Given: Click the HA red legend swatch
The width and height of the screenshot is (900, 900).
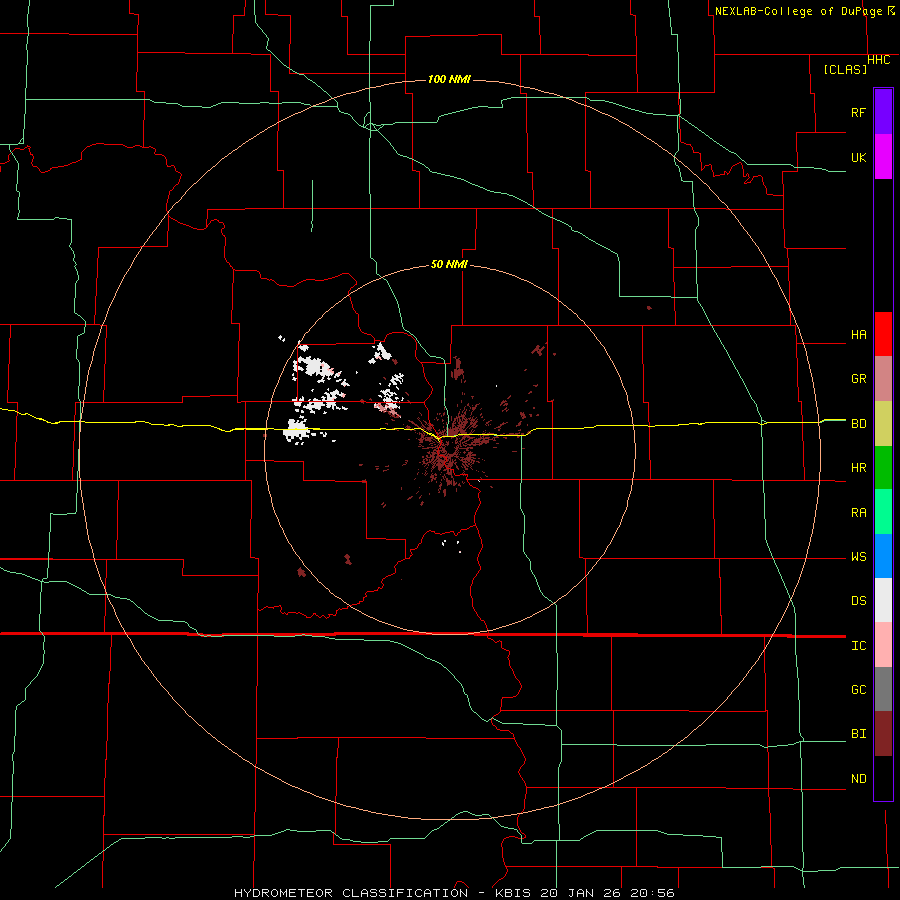Looking at the screenshot, I should (x=883, y=334).
